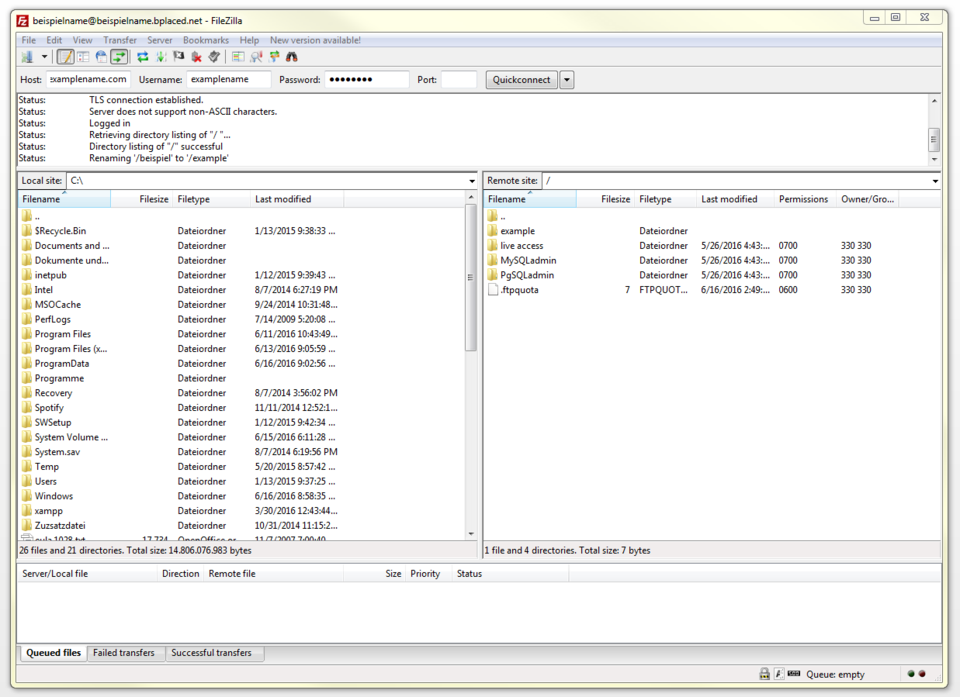Viewport: 960px width, 697px height.
Task: Open the Site Manager dropdown arrow
Action: pyautogui.click(x=44, y=57)
